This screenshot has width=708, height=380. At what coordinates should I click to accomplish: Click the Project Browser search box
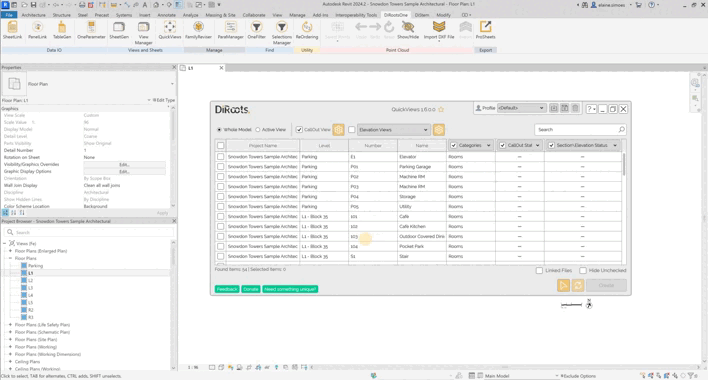[x=89, y=232]
